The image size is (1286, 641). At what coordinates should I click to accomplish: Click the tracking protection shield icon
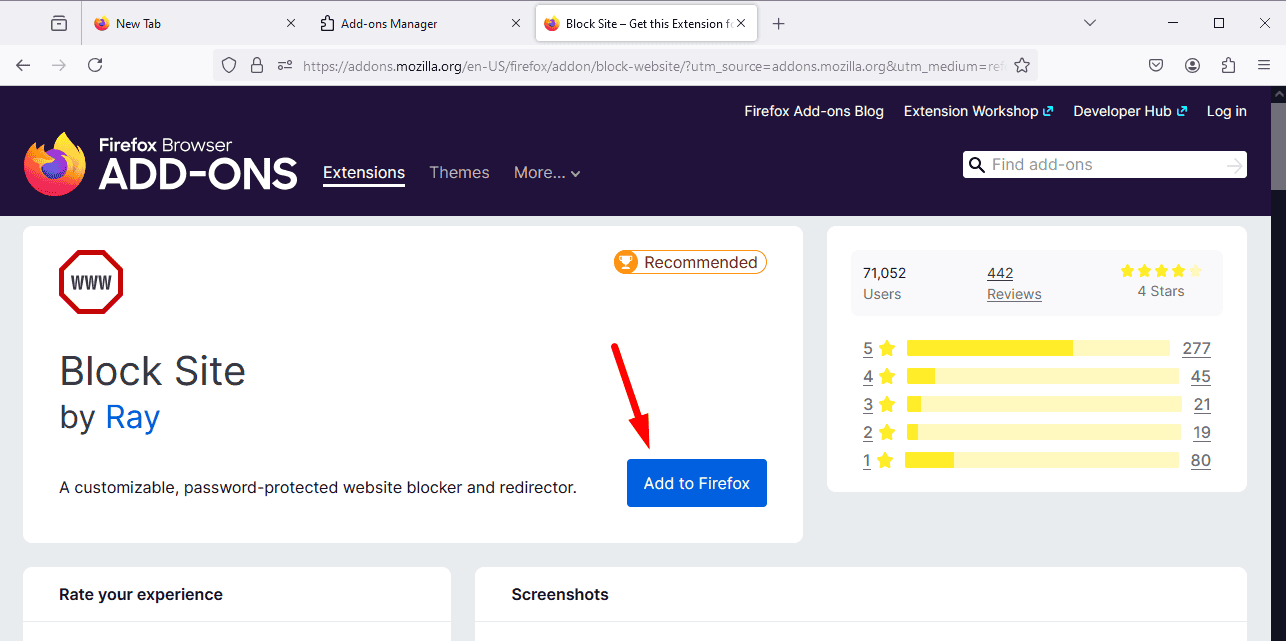click(229, 65)
